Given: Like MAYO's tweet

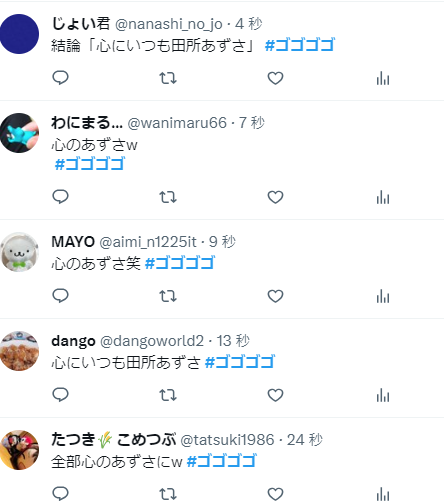Looking at the screenshot, I should [x=275, y=296].
